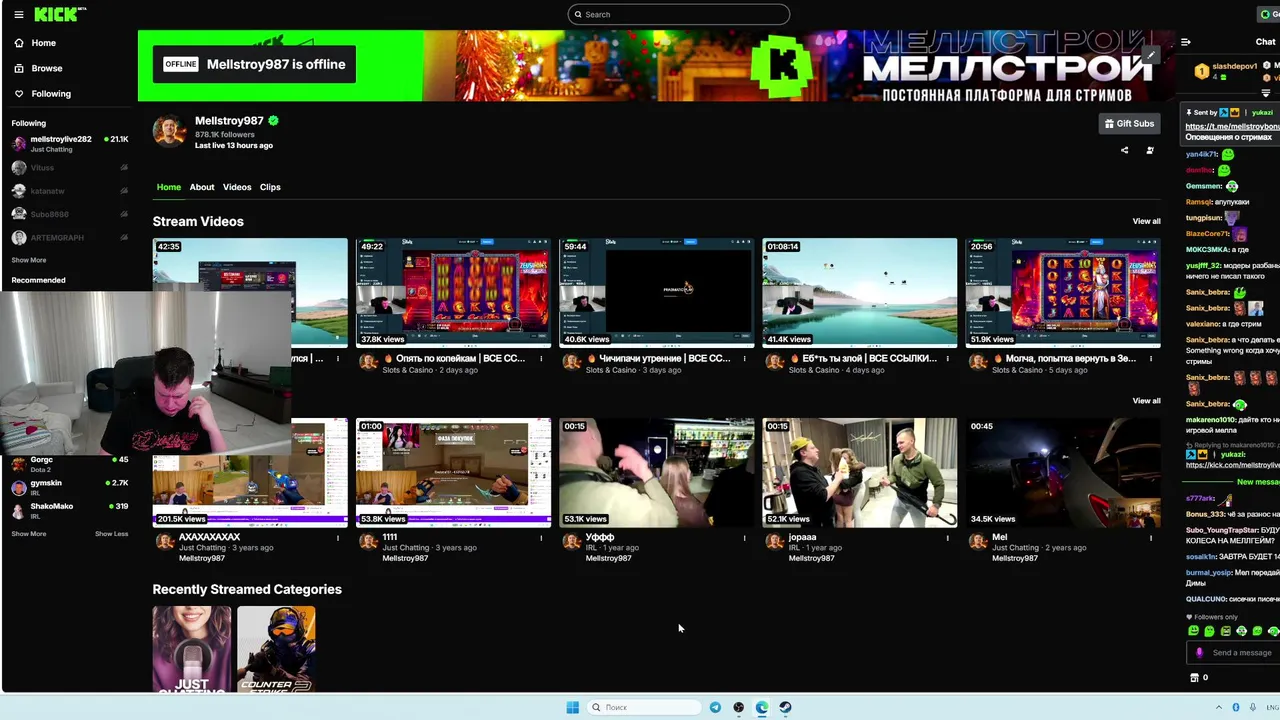Click the third green emote in chat bar
This screenshot has width=1280, height=720.
(x=1225, y=631)
